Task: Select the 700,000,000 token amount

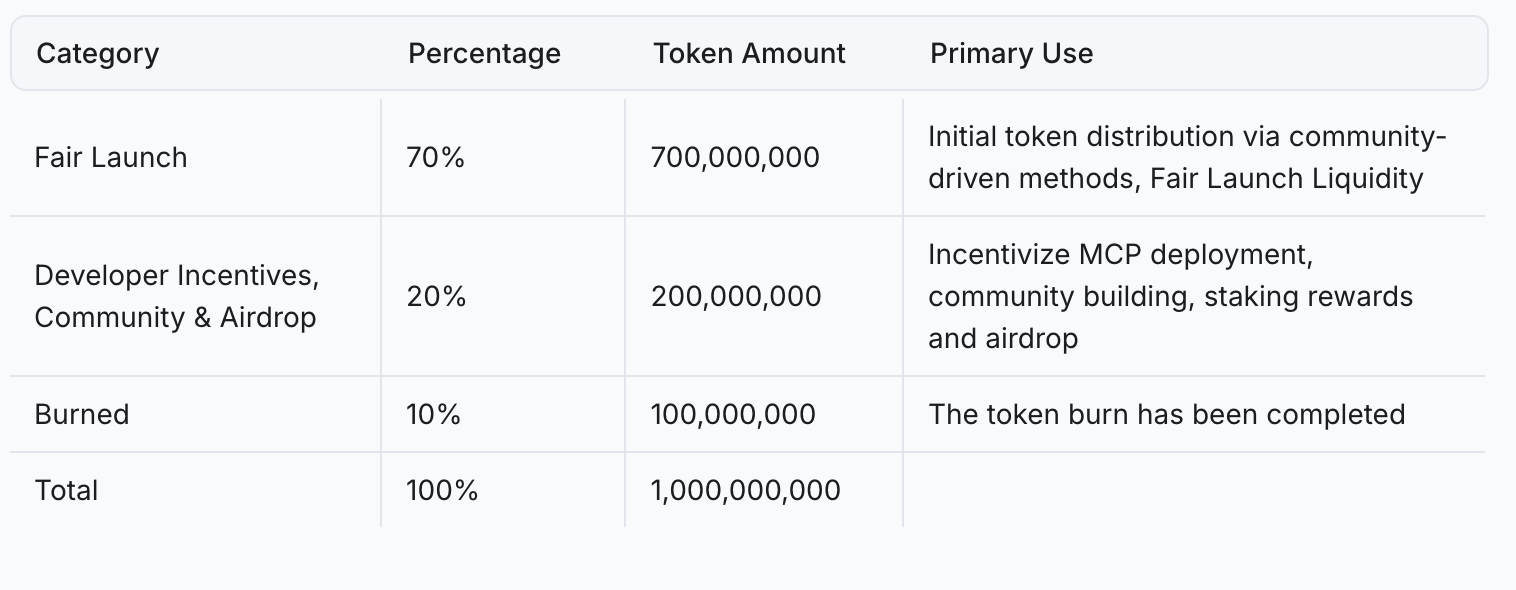Action: click(735, 157)
